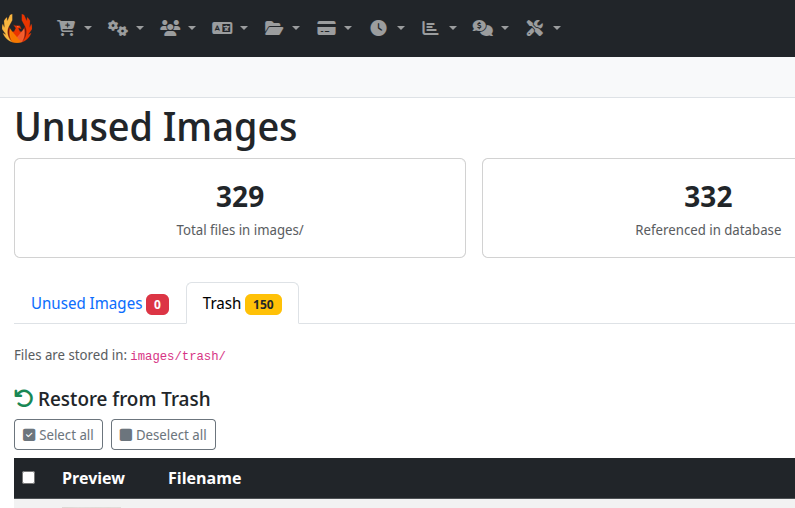This screenshot has width=795, height=508.
Task: Open the shopping cart catalog menu icon
Action: 66,28
